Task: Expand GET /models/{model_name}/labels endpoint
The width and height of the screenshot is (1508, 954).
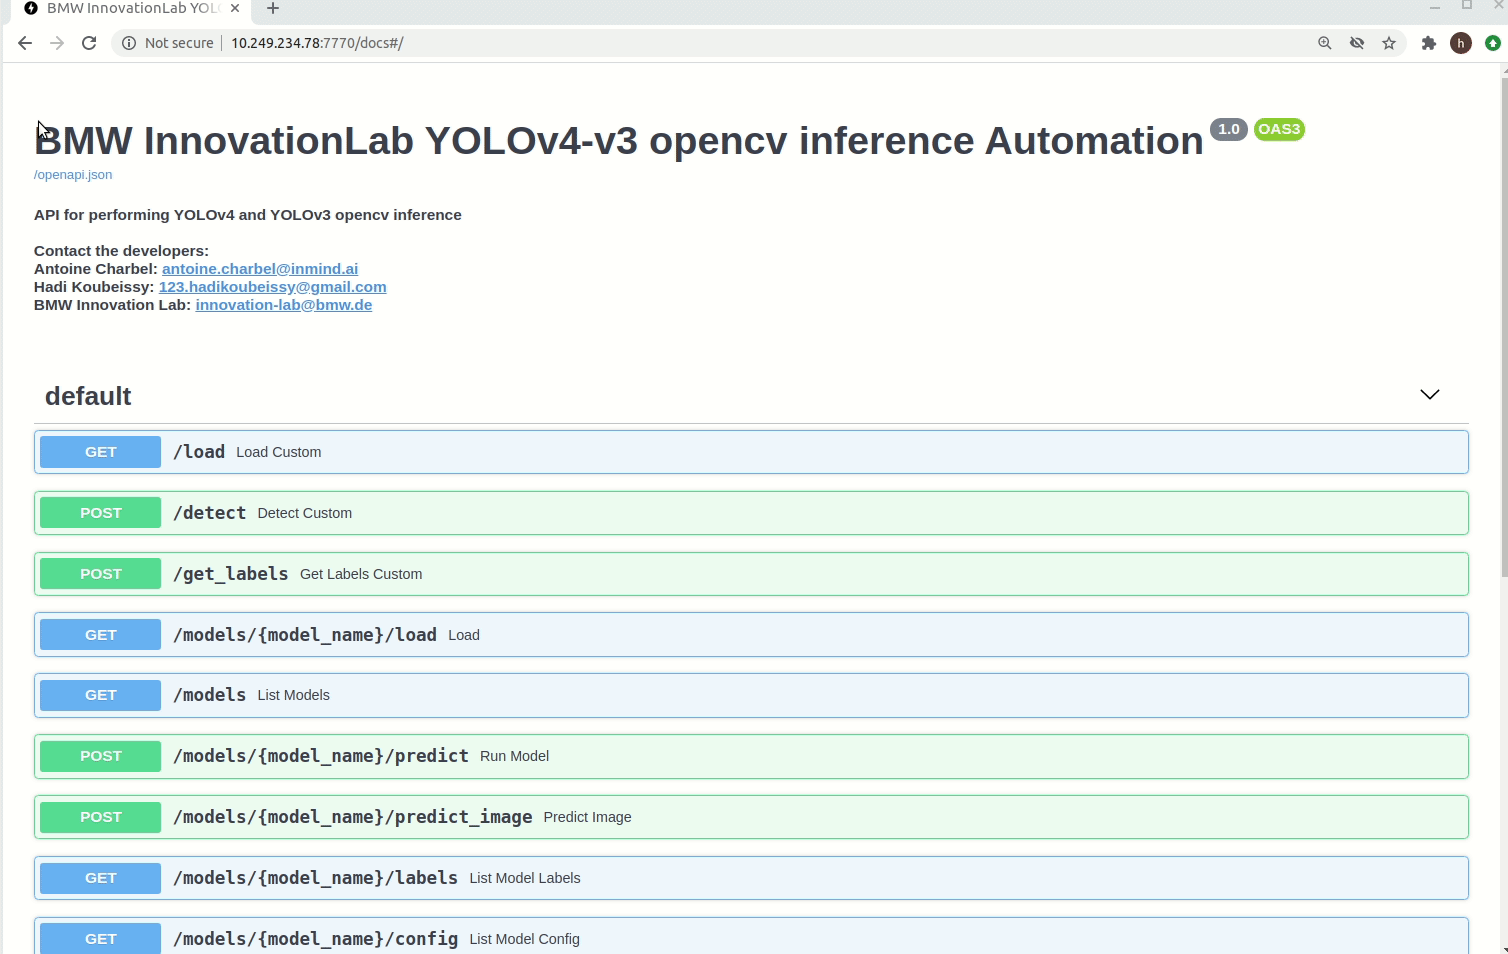Action: tap(751, 878)
